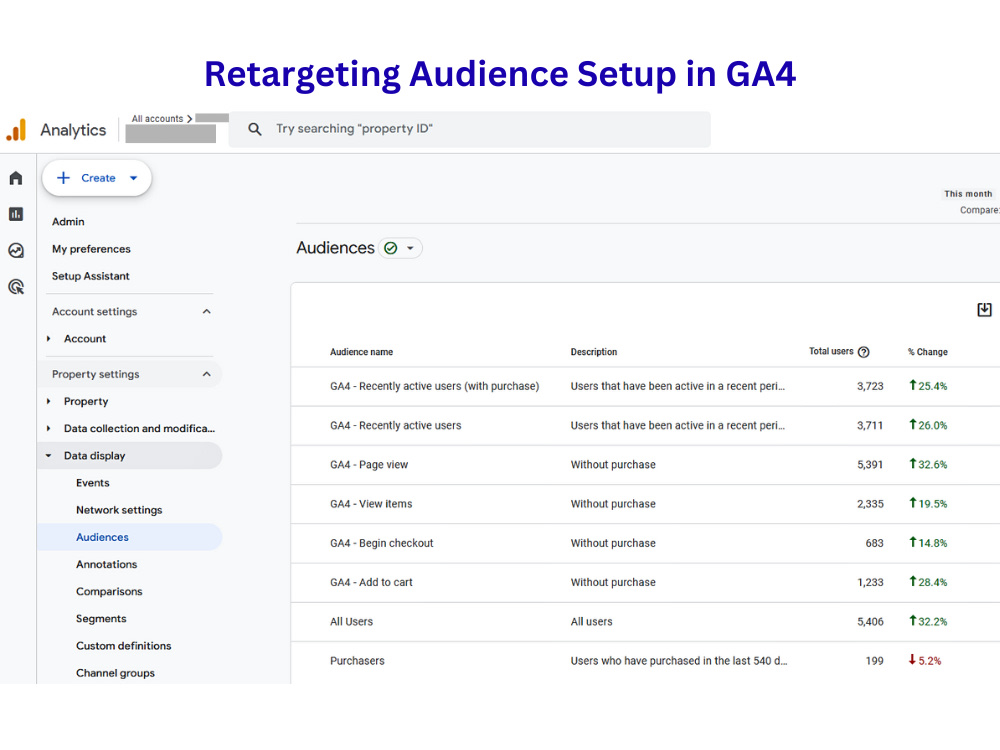Download the audiences table via export icon

tap(984, 310)
